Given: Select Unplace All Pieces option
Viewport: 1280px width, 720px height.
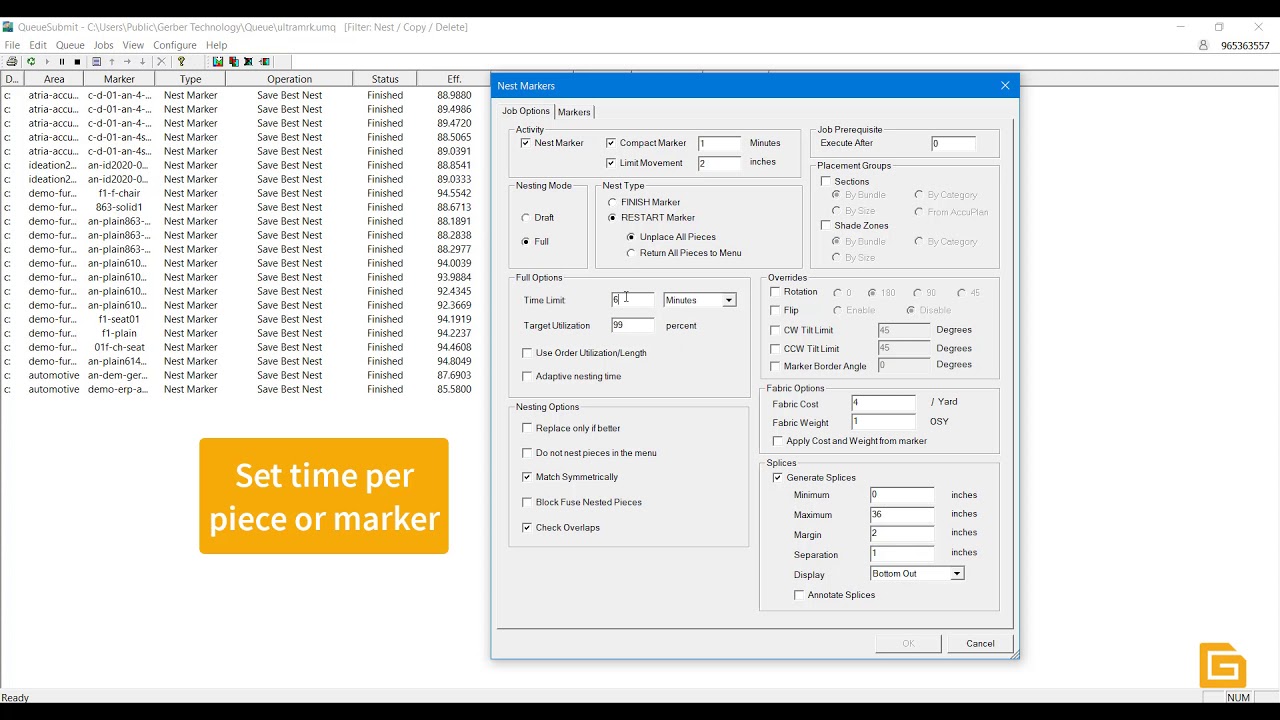Looking at the screenshot, I should pyautogui.click(x=630, y=237).
